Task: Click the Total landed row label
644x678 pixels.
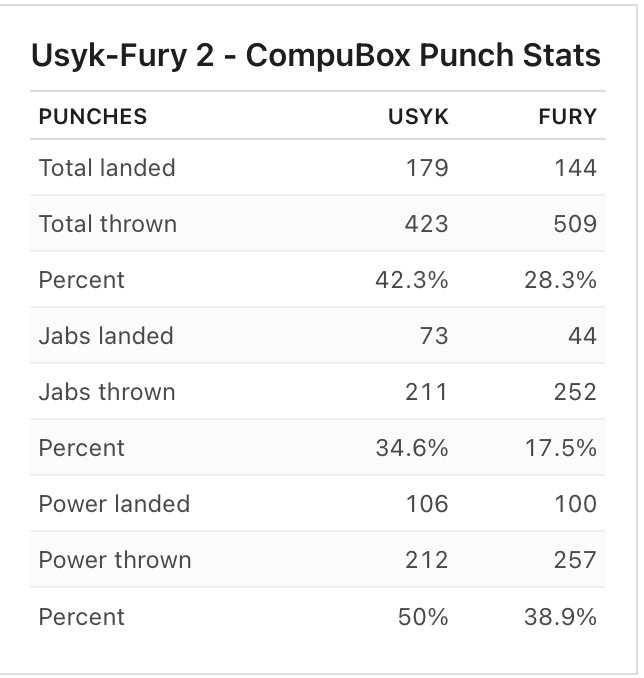Action: tap(107, 168)
